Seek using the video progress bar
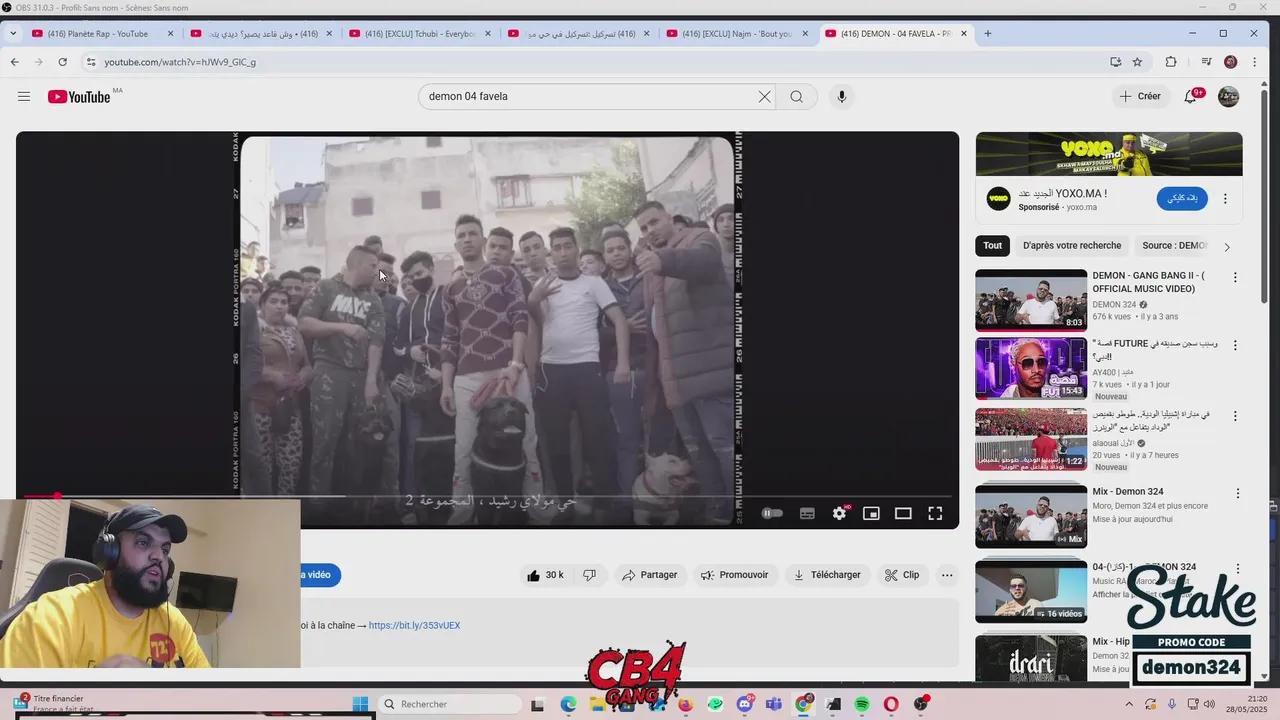Viewport: 1280px width, 720px height. click(488, 496)
